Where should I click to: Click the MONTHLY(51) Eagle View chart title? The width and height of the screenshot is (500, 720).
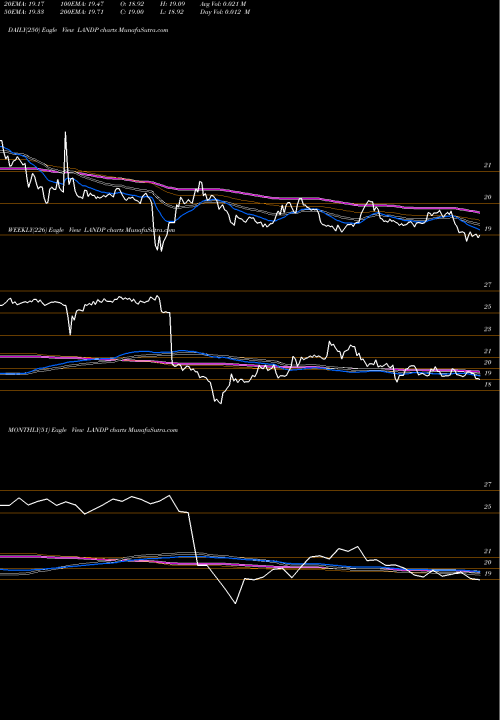click(93, 430)
